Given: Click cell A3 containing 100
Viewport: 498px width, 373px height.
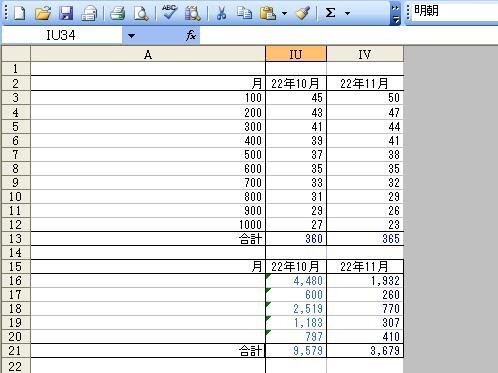Looking at the screenshot, I should point(148,98).
